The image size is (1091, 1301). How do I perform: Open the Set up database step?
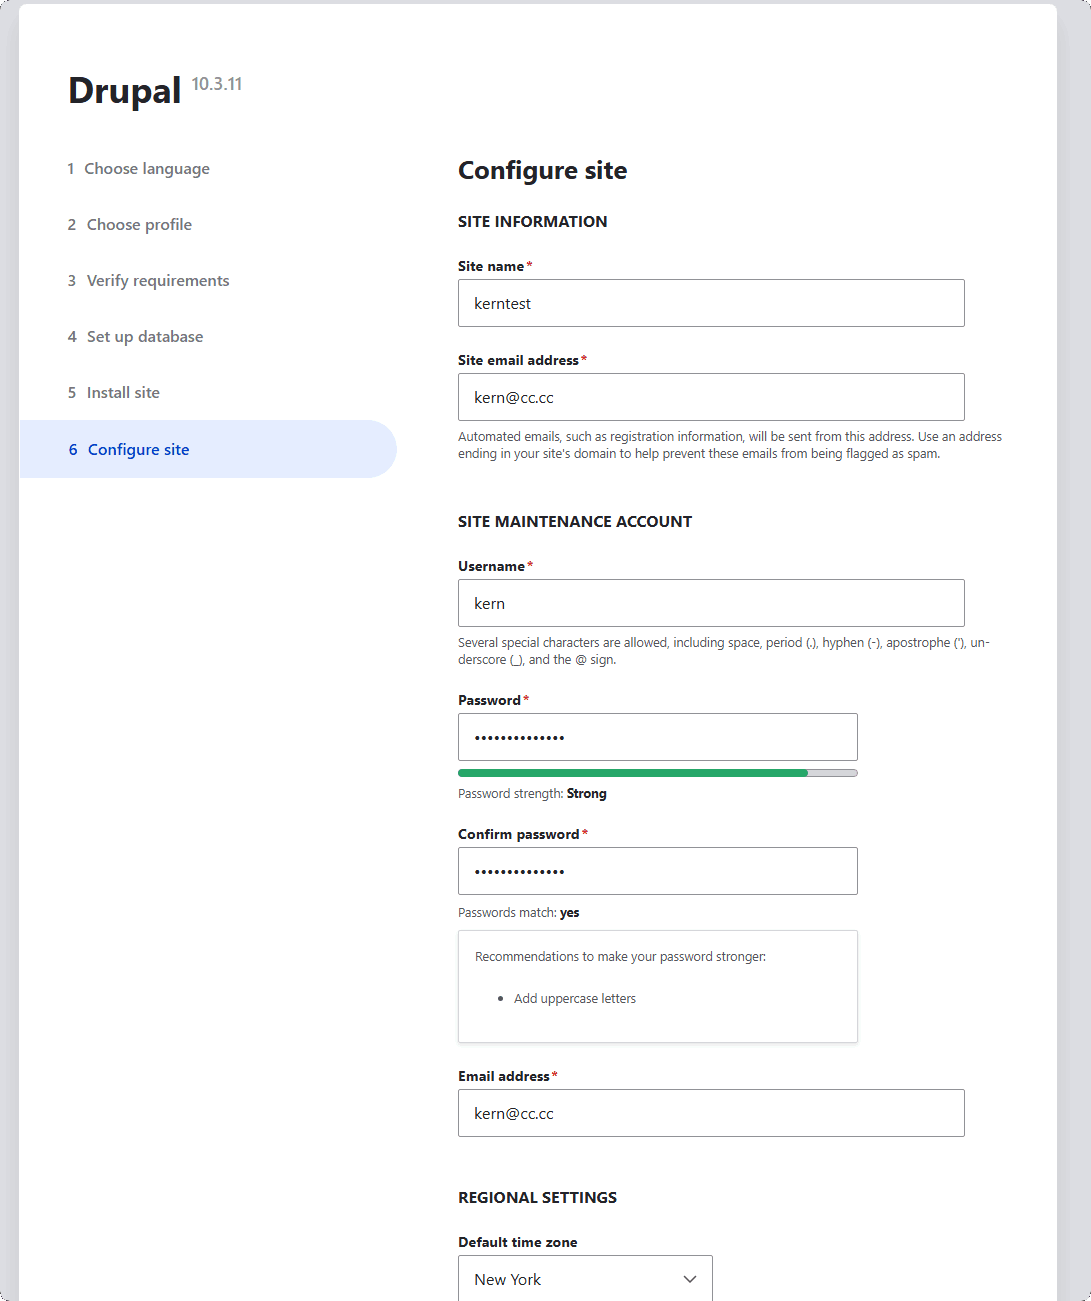click(145, 337)
